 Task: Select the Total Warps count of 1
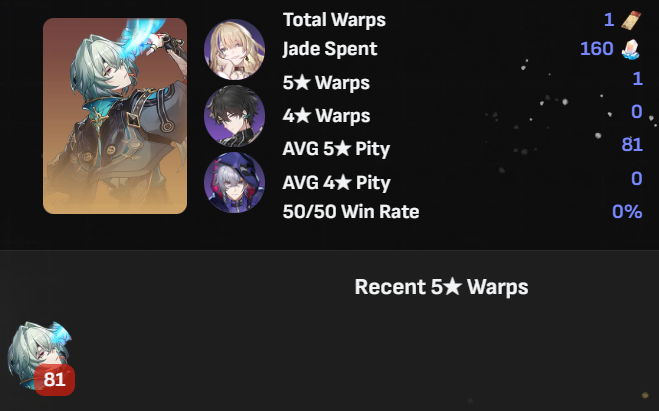609,20
